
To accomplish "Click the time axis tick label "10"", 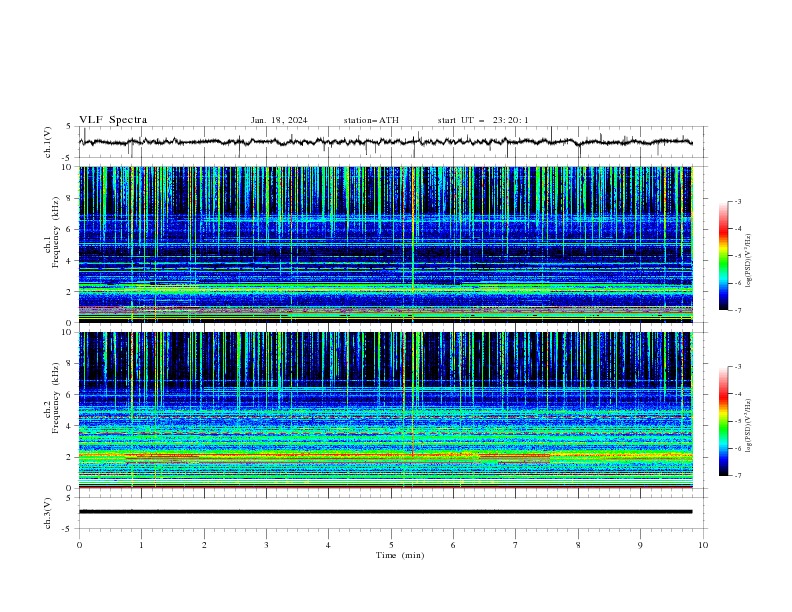I will tap(703, 545).
